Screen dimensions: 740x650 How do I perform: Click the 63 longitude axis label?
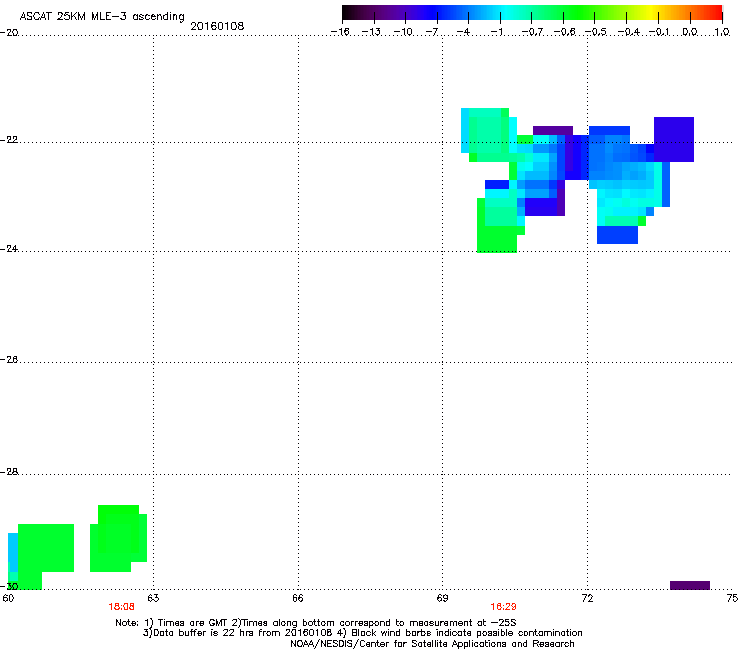coord(153,598)
